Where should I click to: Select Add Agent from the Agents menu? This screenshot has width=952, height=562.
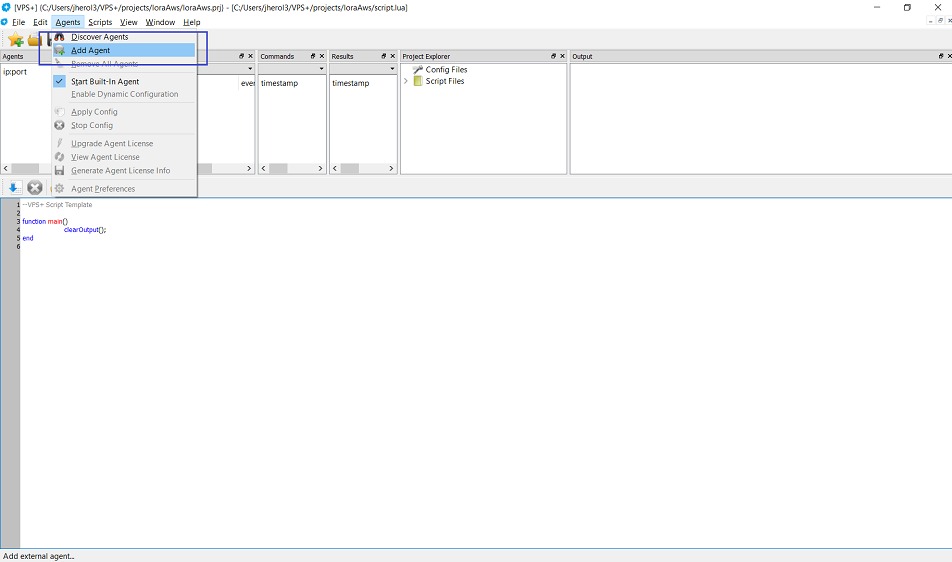pyautogui.click(x=91, y=50)
